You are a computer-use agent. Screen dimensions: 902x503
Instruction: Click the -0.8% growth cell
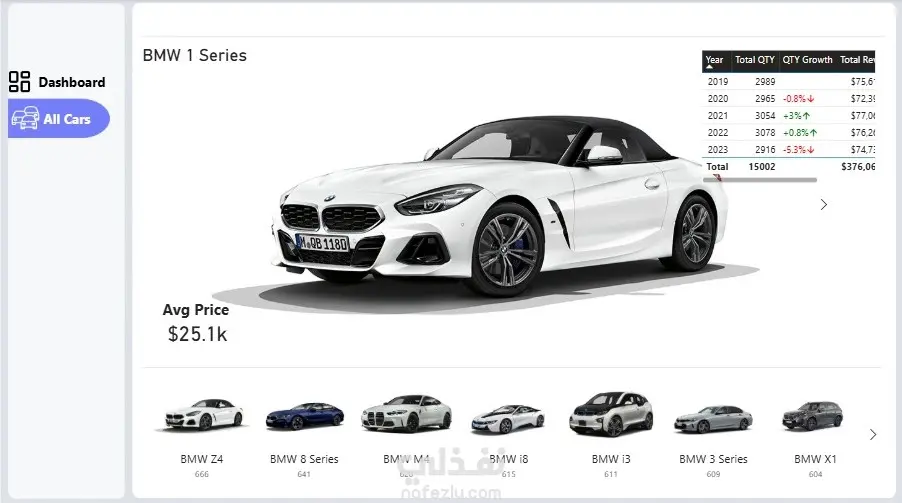[798, 99]
